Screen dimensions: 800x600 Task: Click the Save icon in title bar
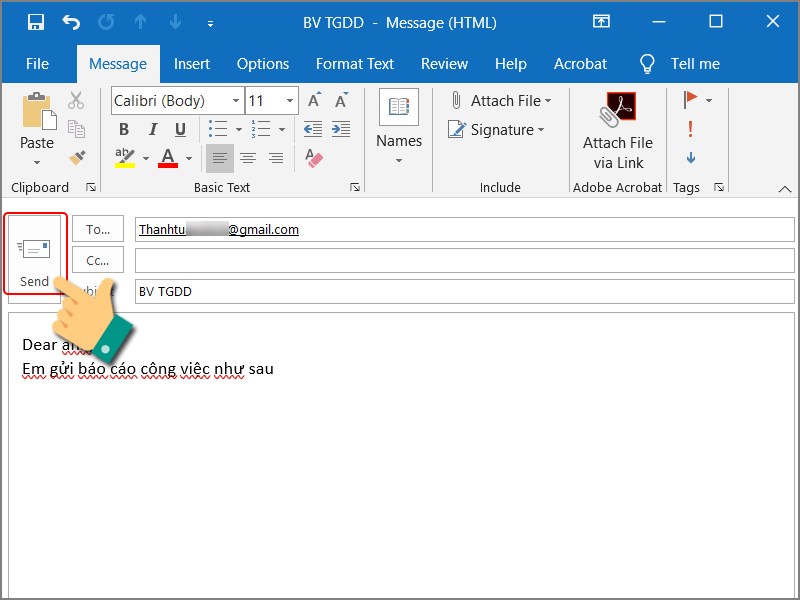pyautogui.click(x=36, y=22)
